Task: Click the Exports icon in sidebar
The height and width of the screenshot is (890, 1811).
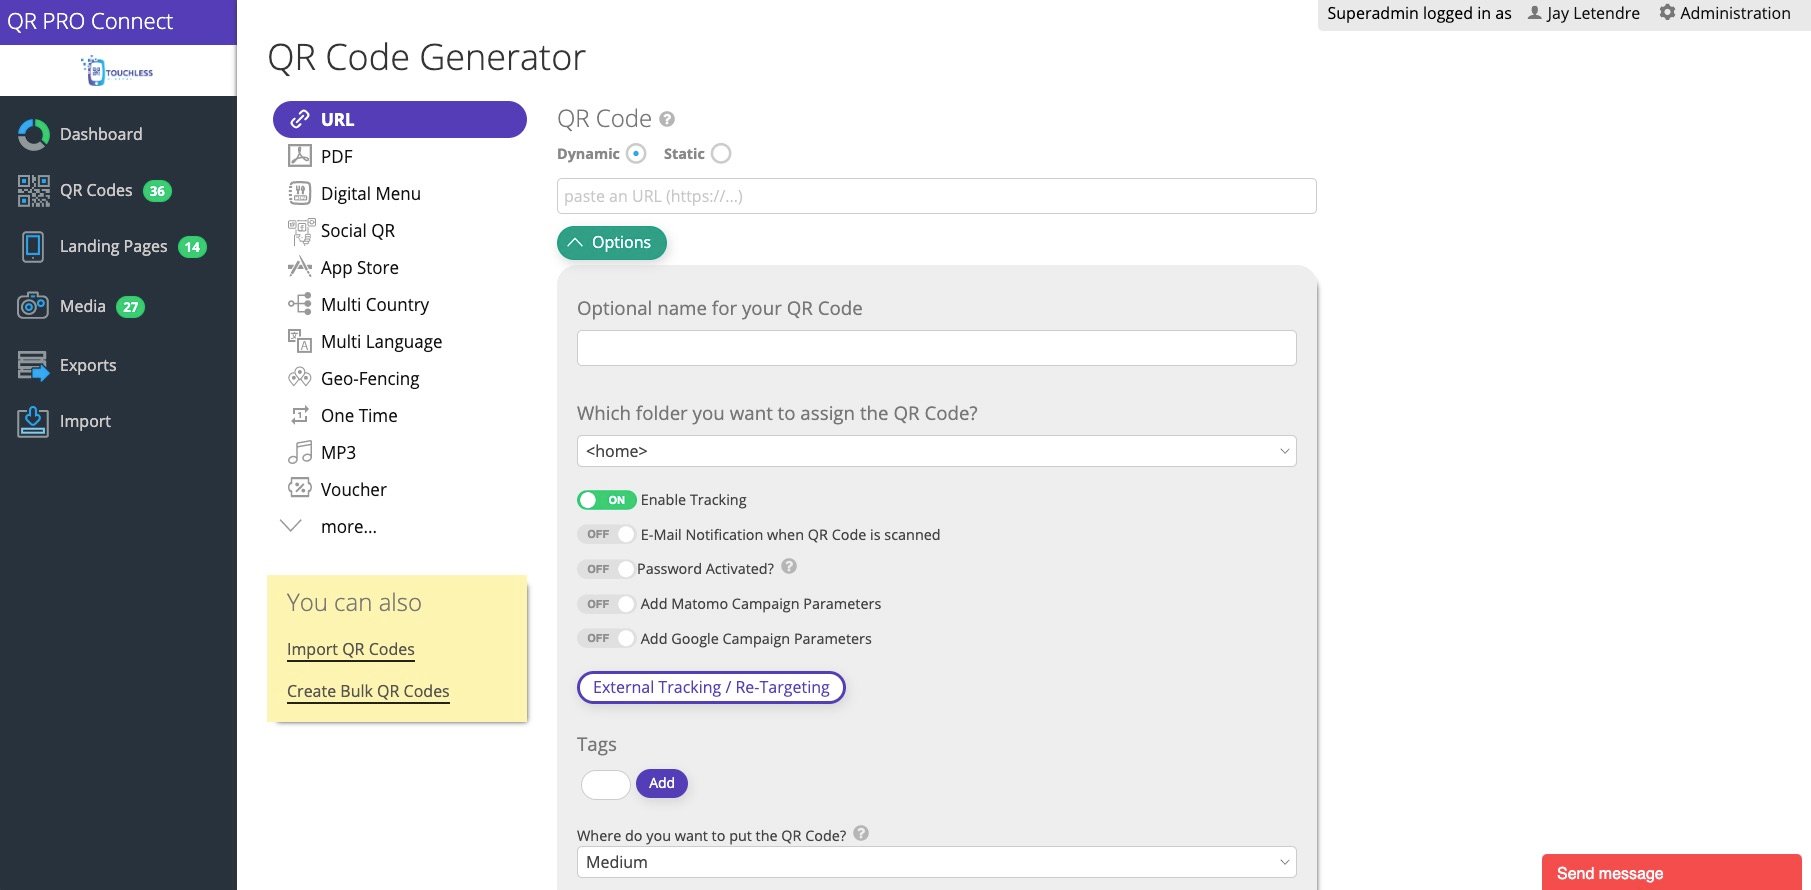Action: [x=33, y=366]
